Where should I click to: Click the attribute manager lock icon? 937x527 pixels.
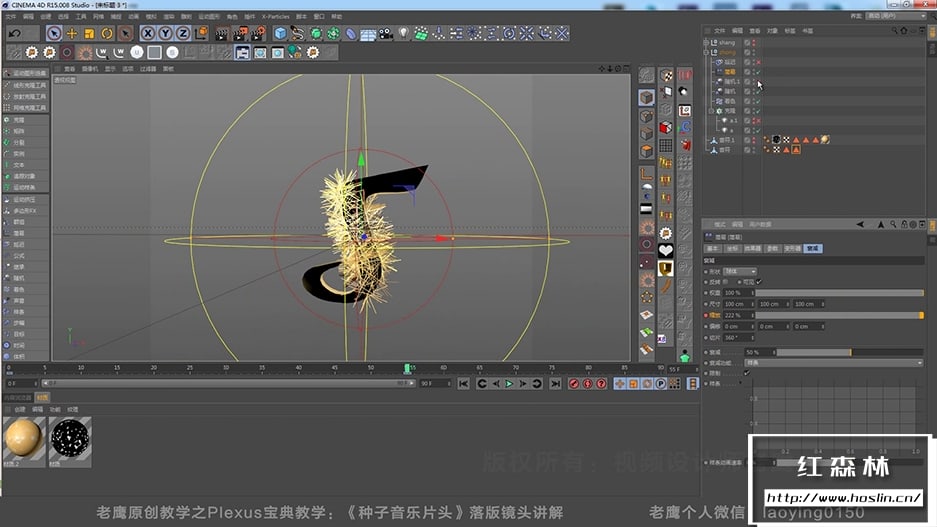(x=904, y=224)
